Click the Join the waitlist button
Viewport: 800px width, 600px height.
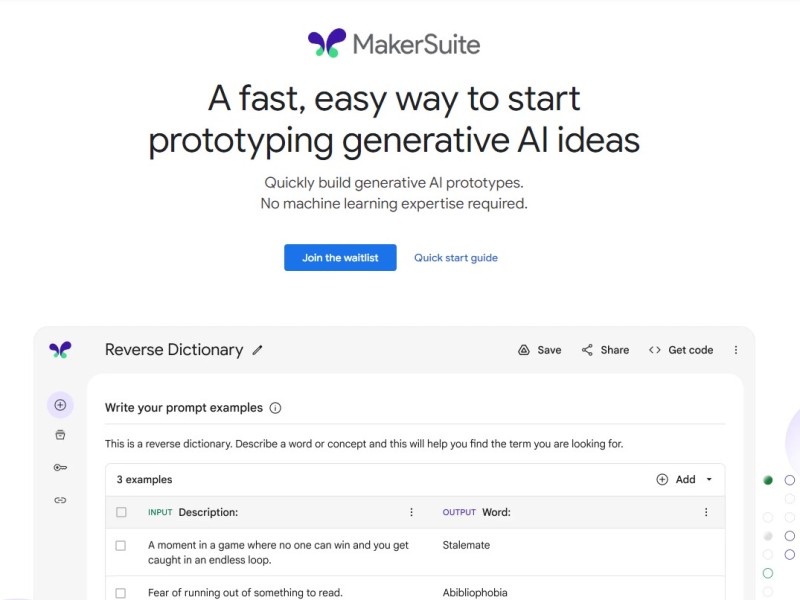click(340, 258)
